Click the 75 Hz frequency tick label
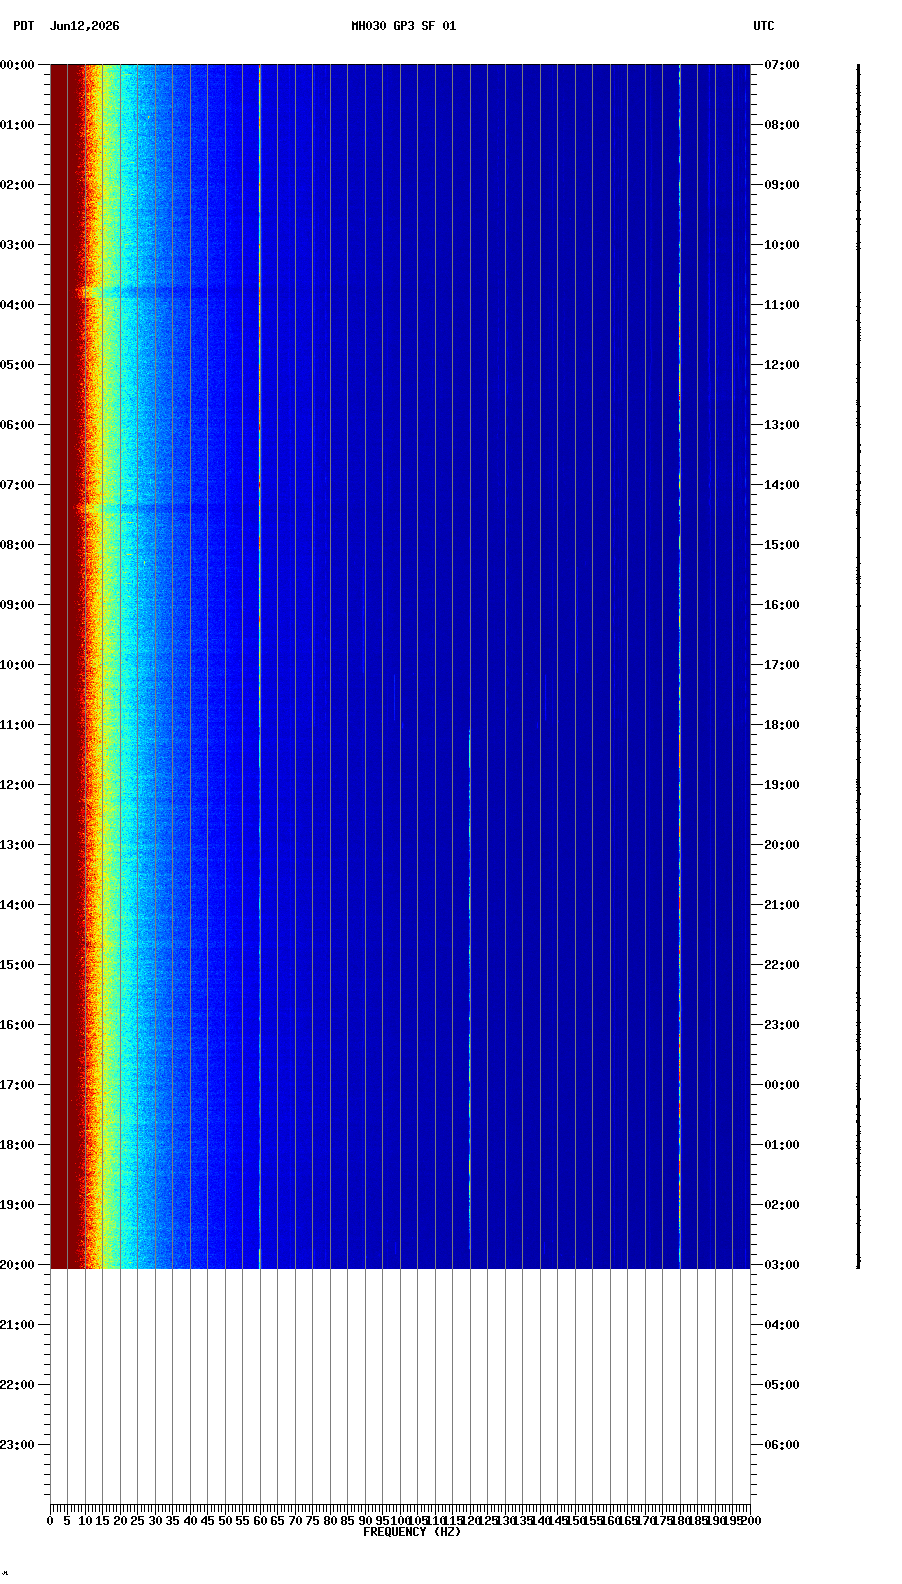This screenshot has width=902, height=1584. 312,1521
